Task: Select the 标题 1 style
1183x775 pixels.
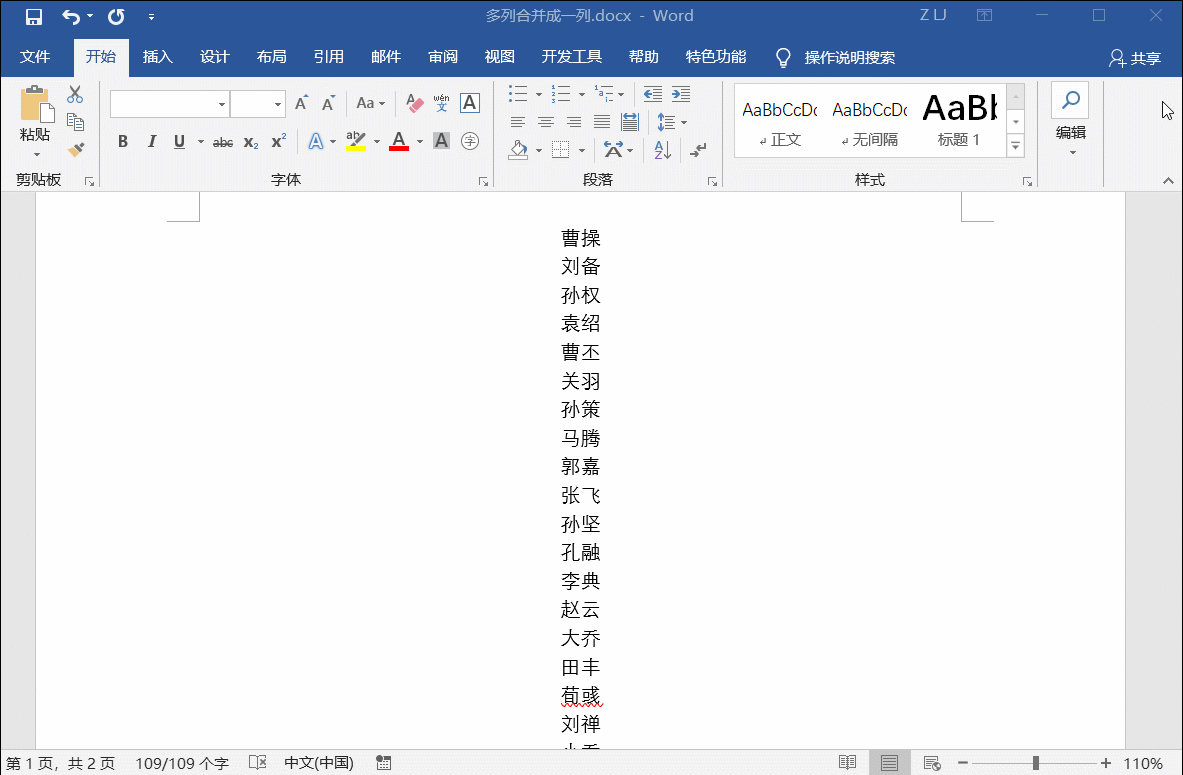Action: coord(959,123)
